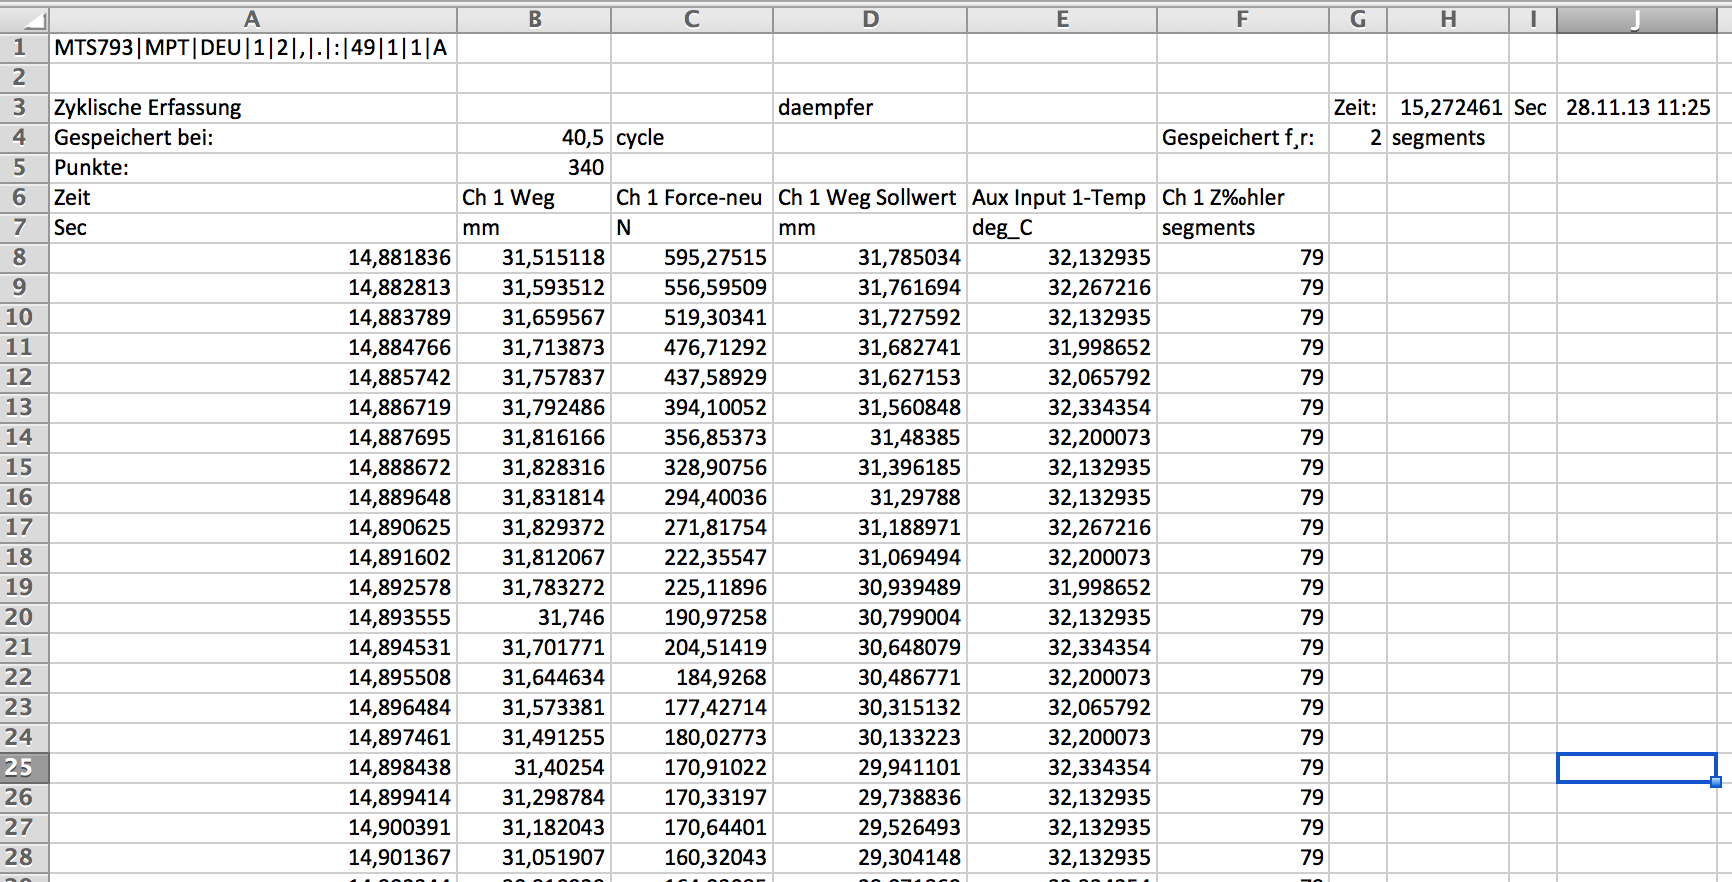Image resolution: width=1732 pixels, height=882 pixels.
Task: Select the column B header
Action: tap(534, 19)
